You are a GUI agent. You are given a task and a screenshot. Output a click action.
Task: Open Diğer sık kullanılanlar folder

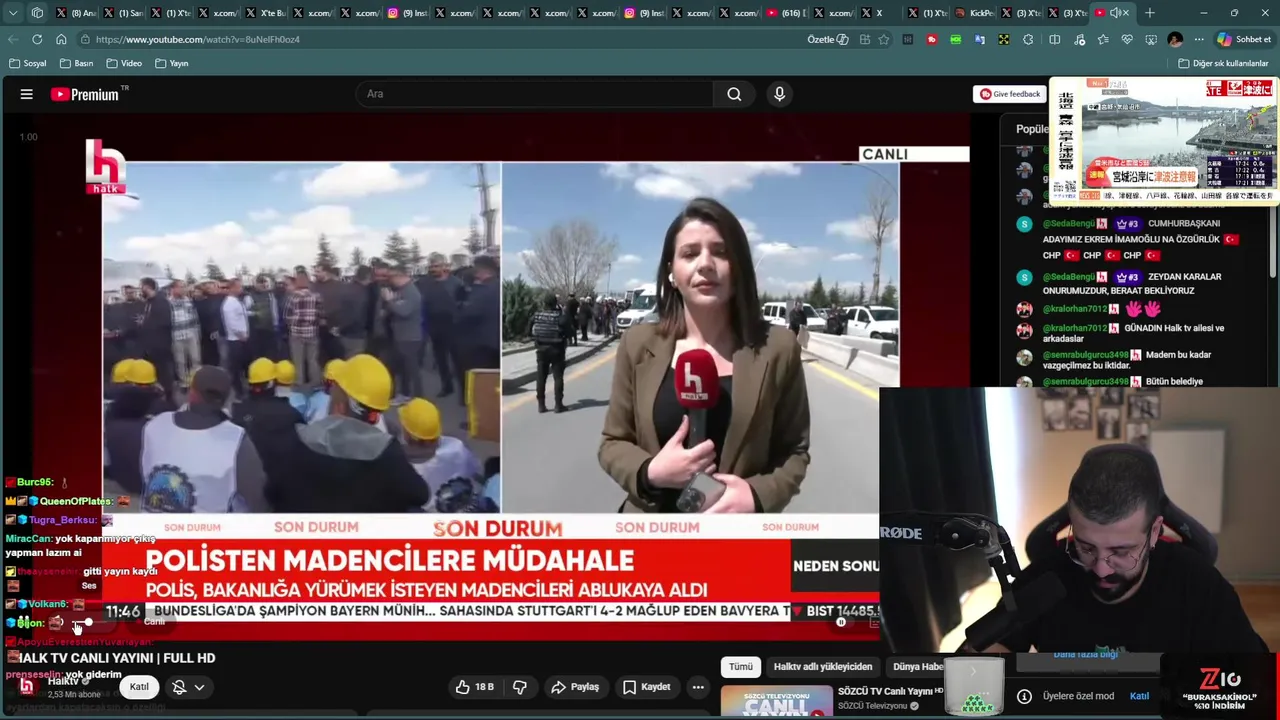1223,63
